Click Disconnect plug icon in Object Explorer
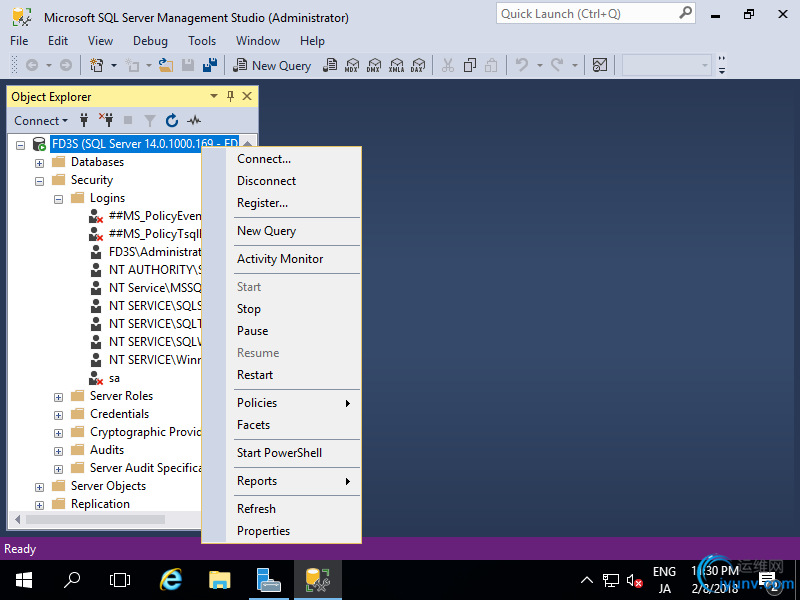Viewport: 800px width, 600px height. (106, 120)
